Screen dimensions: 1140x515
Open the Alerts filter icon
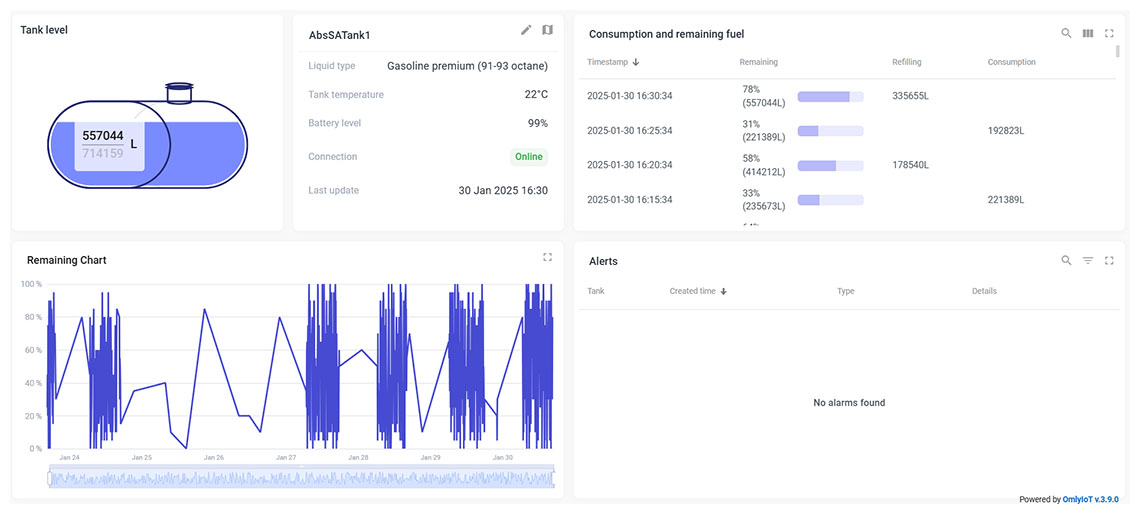(1088, 260)
